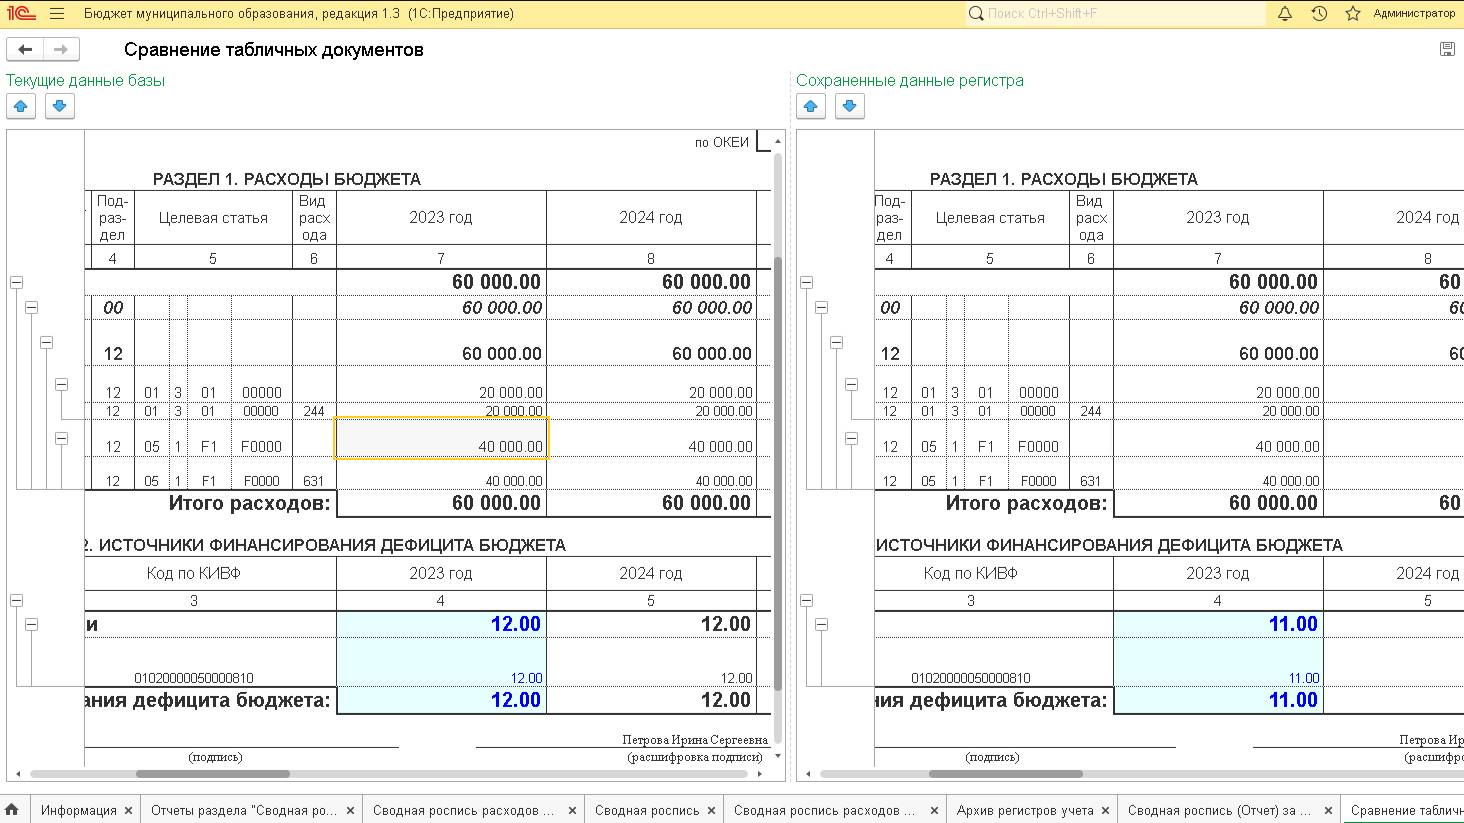
Task: Select the по ОКЕИ label
Action: (x=722, y=142)
